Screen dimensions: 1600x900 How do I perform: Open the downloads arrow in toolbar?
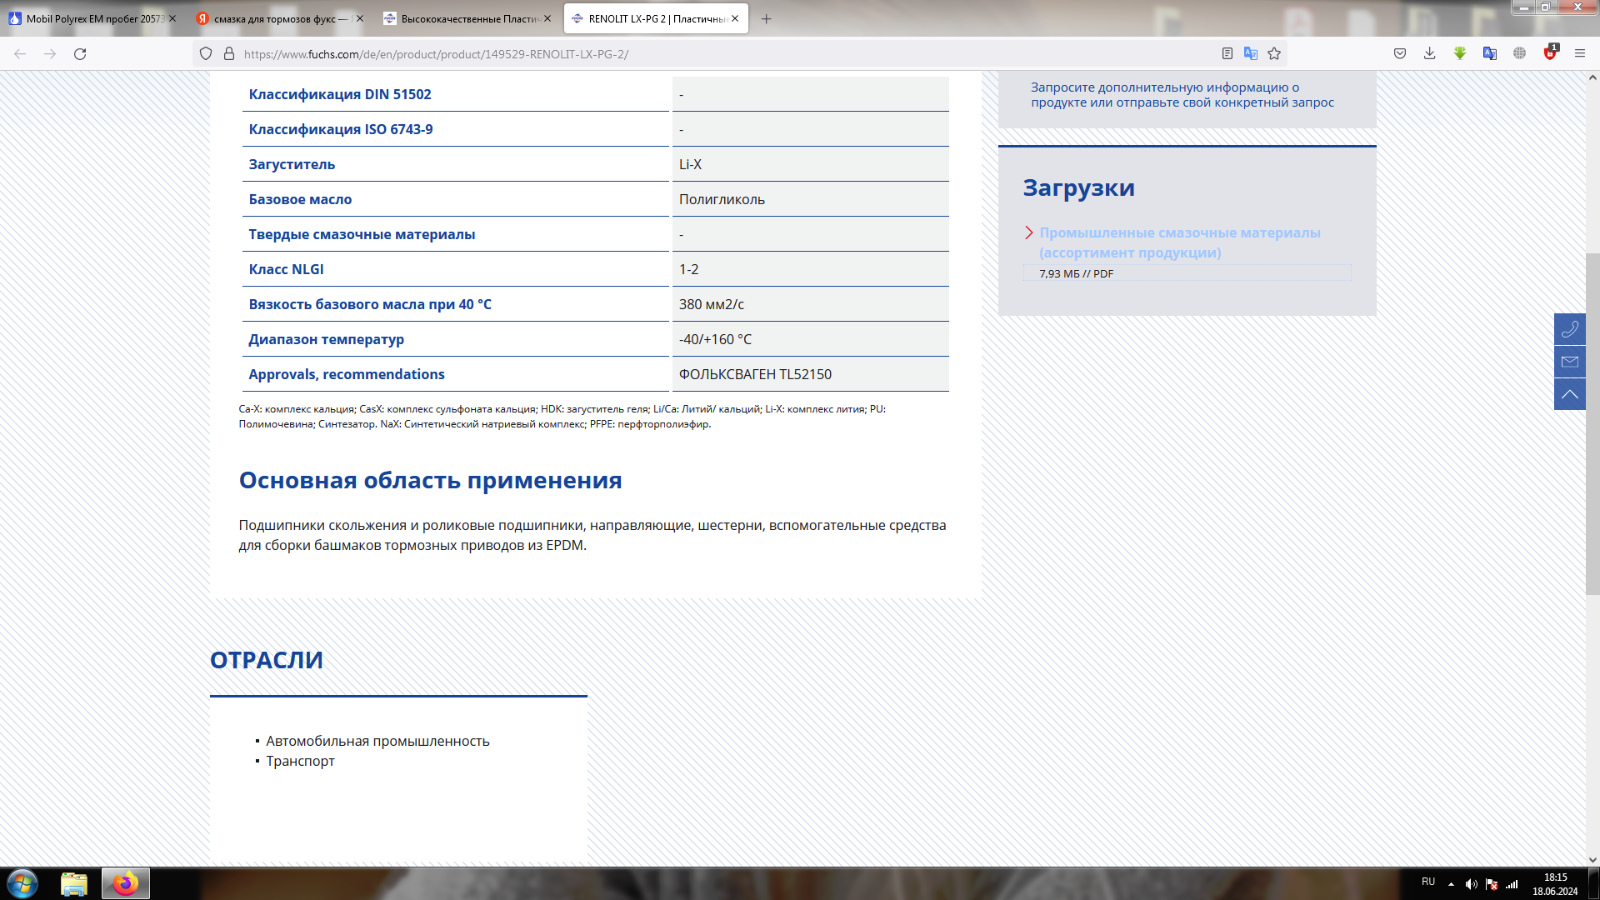pyautogui.click(x=1430, y=54)
